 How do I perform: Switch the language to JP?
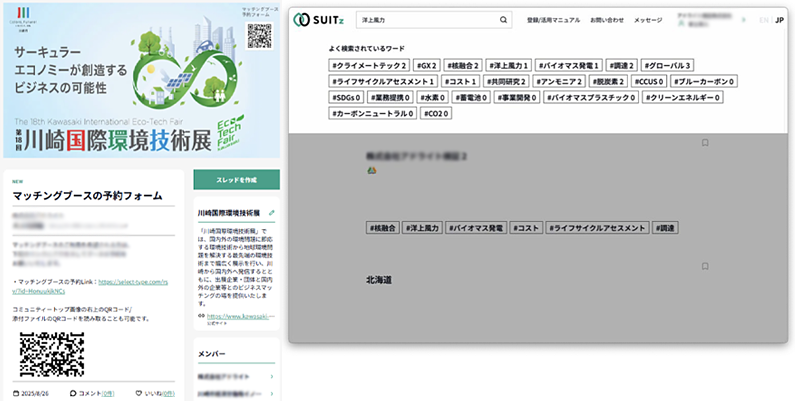click(779, 20)
